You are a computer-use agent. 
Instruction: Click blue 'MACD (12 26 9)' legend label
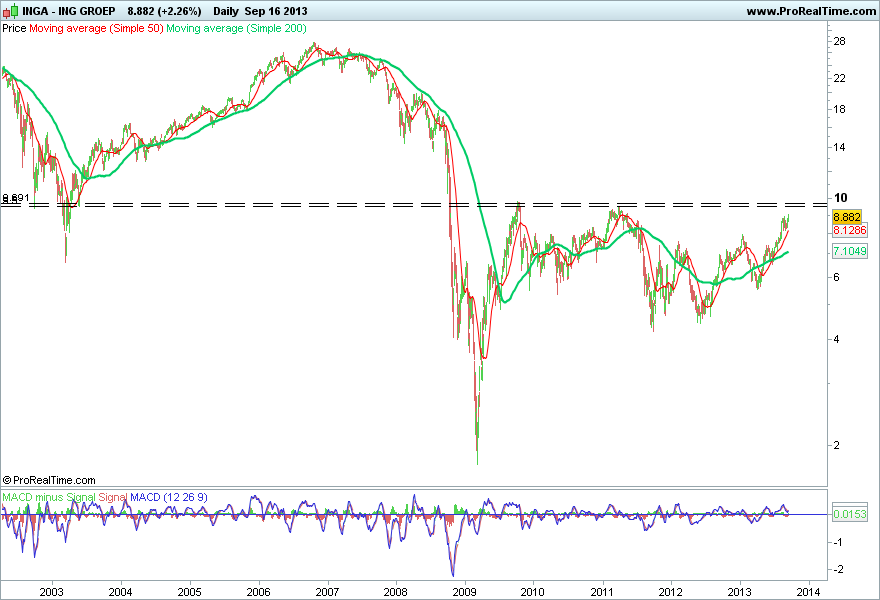(169, 497)
